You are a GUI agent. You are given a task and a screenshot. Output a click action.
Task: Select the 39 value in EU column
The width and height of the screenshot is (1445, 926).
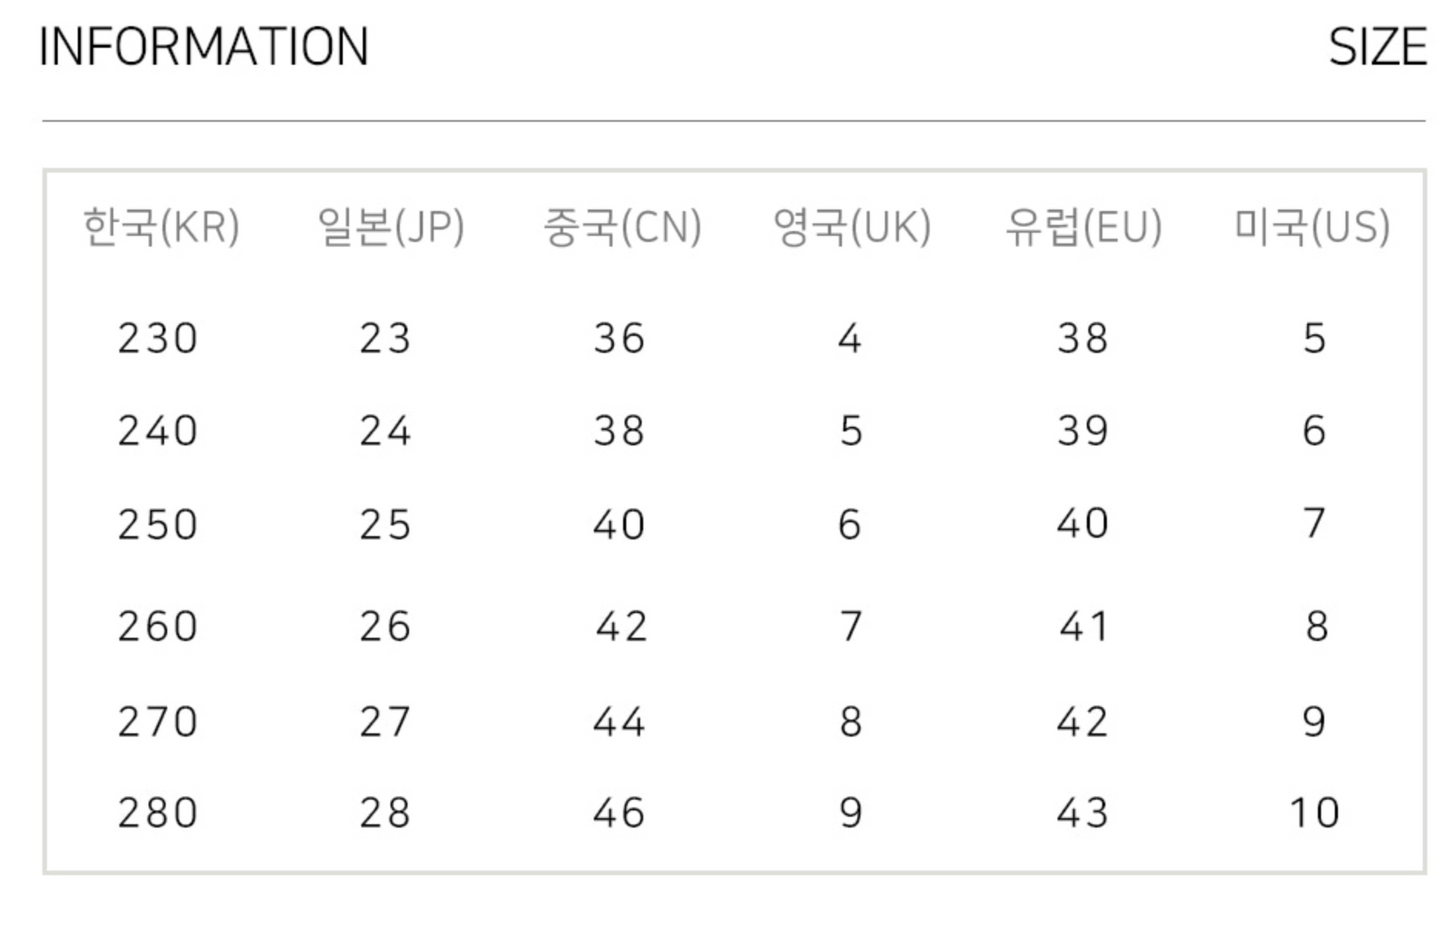(x=1083, y=431)
